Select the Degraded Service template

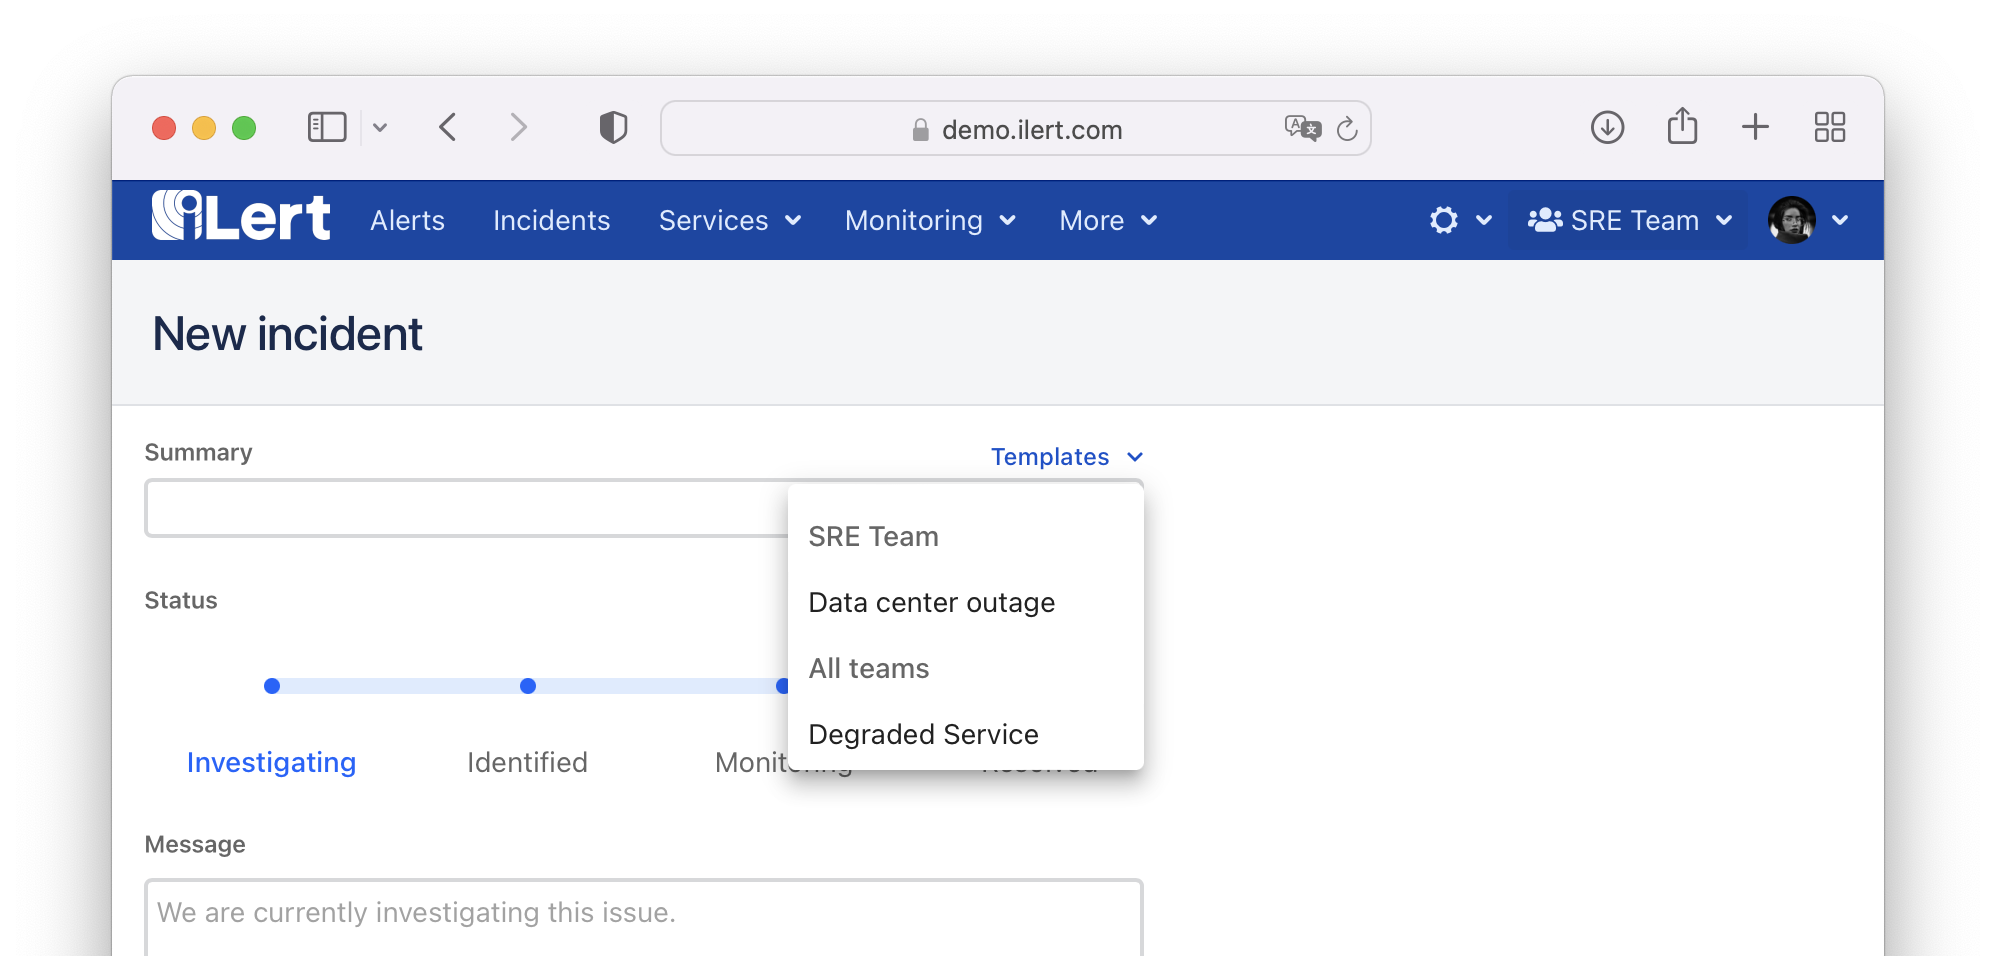pyautogui.click(x=923, y=733)
